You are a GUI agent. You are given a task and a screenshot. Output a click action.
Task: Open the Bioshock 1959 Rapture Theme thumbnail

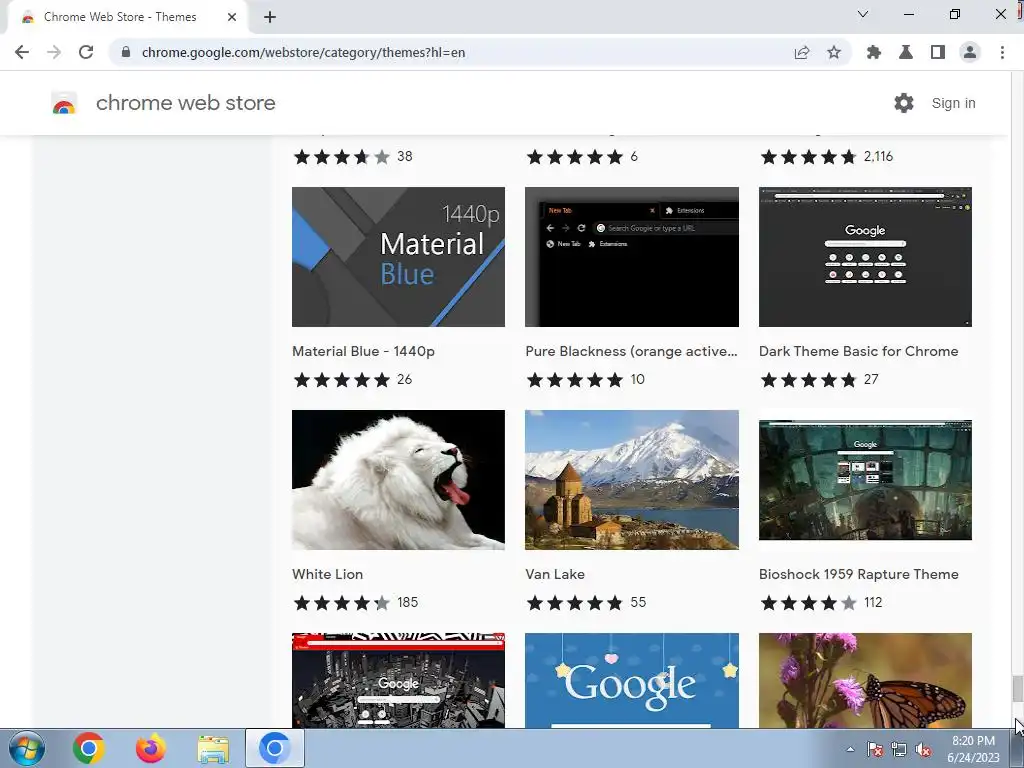[865, 480]
